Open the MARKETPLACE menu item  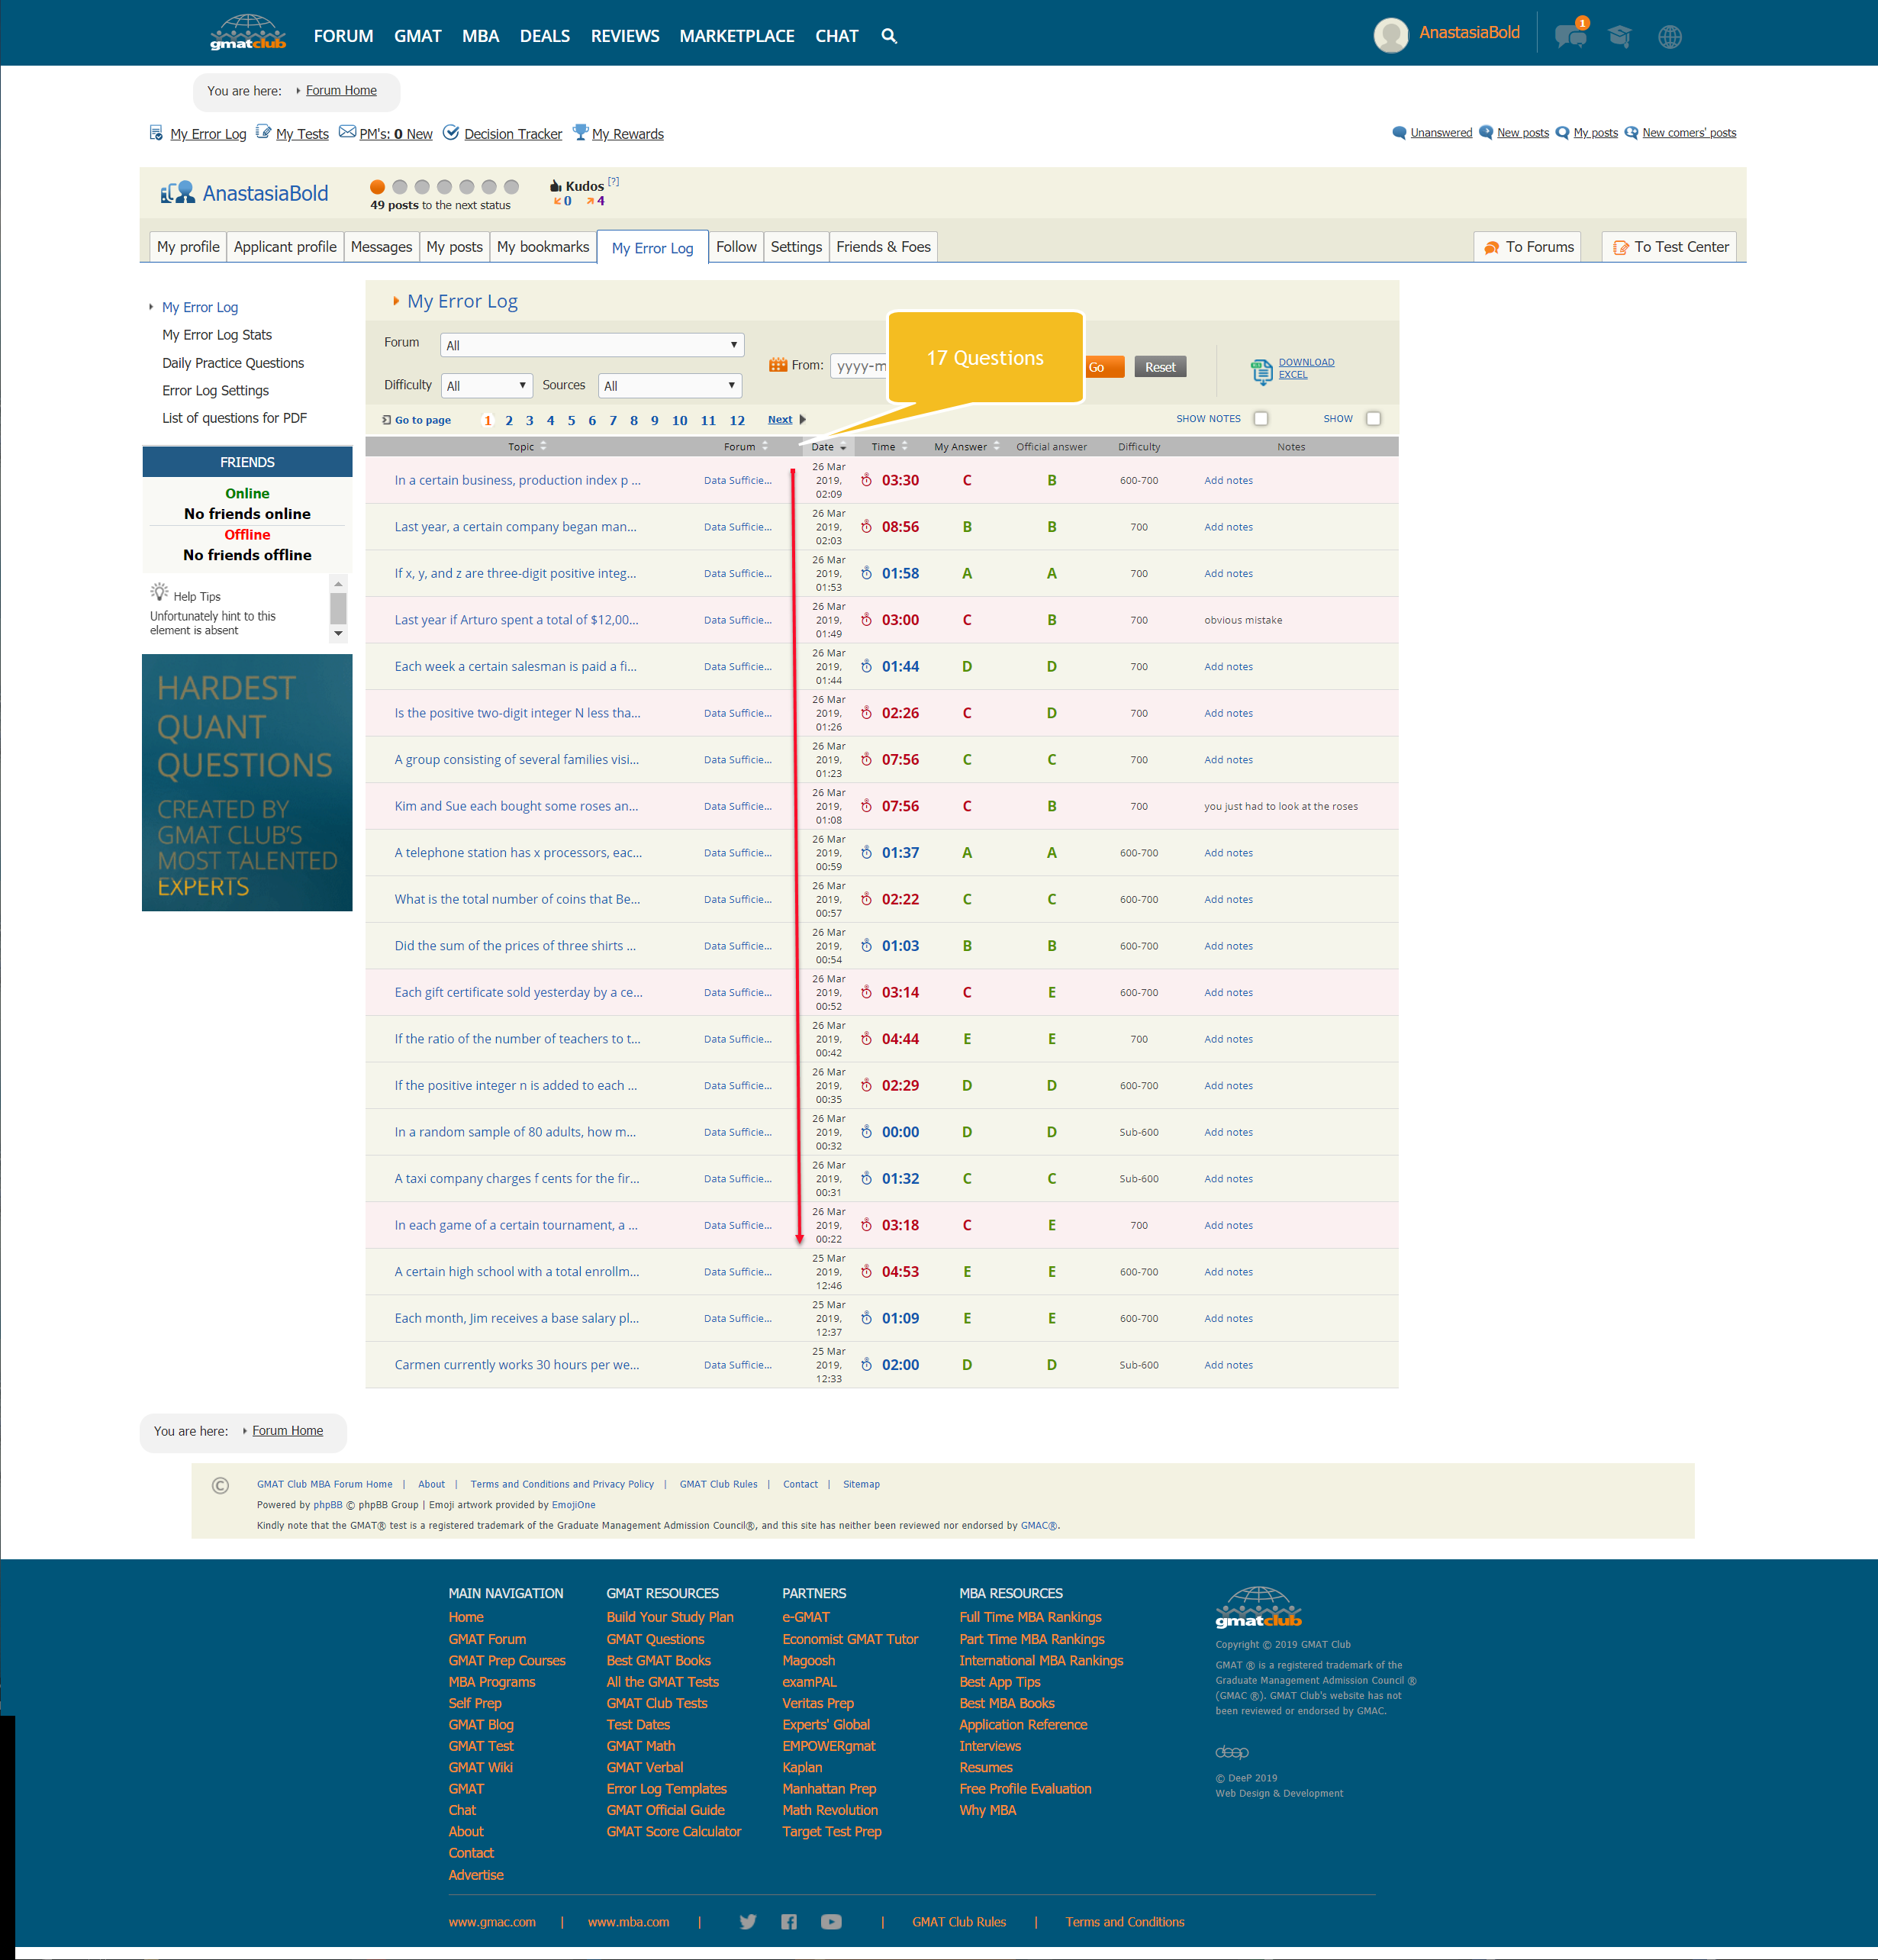pos(737,36)
